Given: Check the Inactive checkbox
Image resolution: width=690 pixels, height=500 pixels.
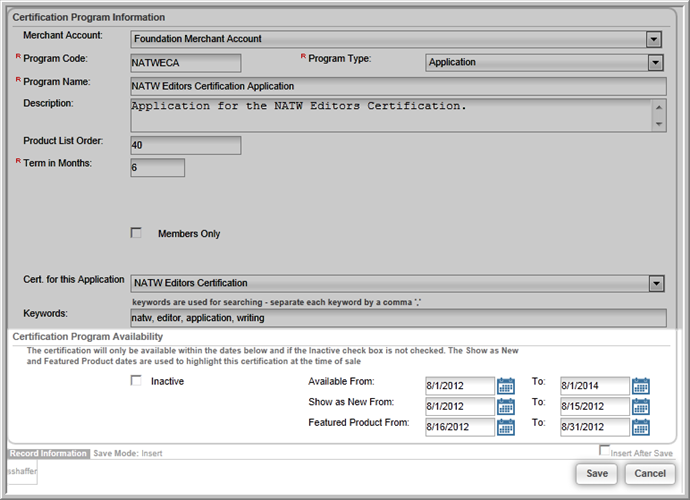Looking at the screenshot, I should (136, 380).
